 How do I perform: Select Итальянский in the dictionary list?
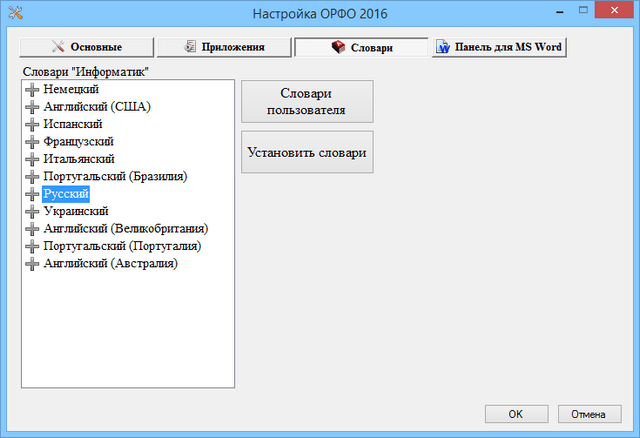pyautogui.click(x=79, y=159)
